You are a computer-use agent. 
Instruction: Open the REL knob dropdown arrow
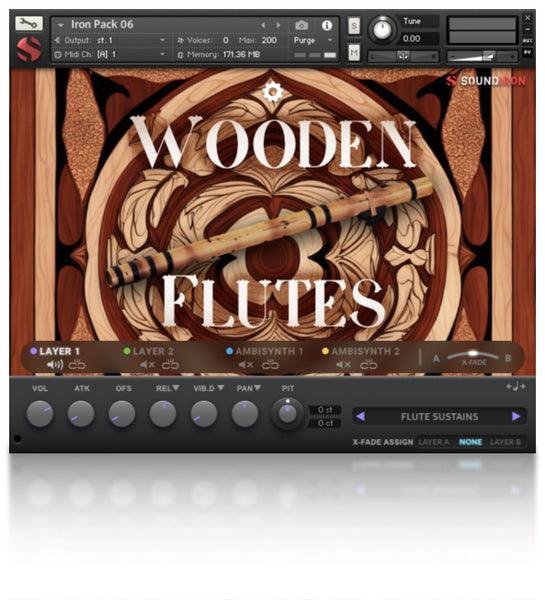pos(176,388)
